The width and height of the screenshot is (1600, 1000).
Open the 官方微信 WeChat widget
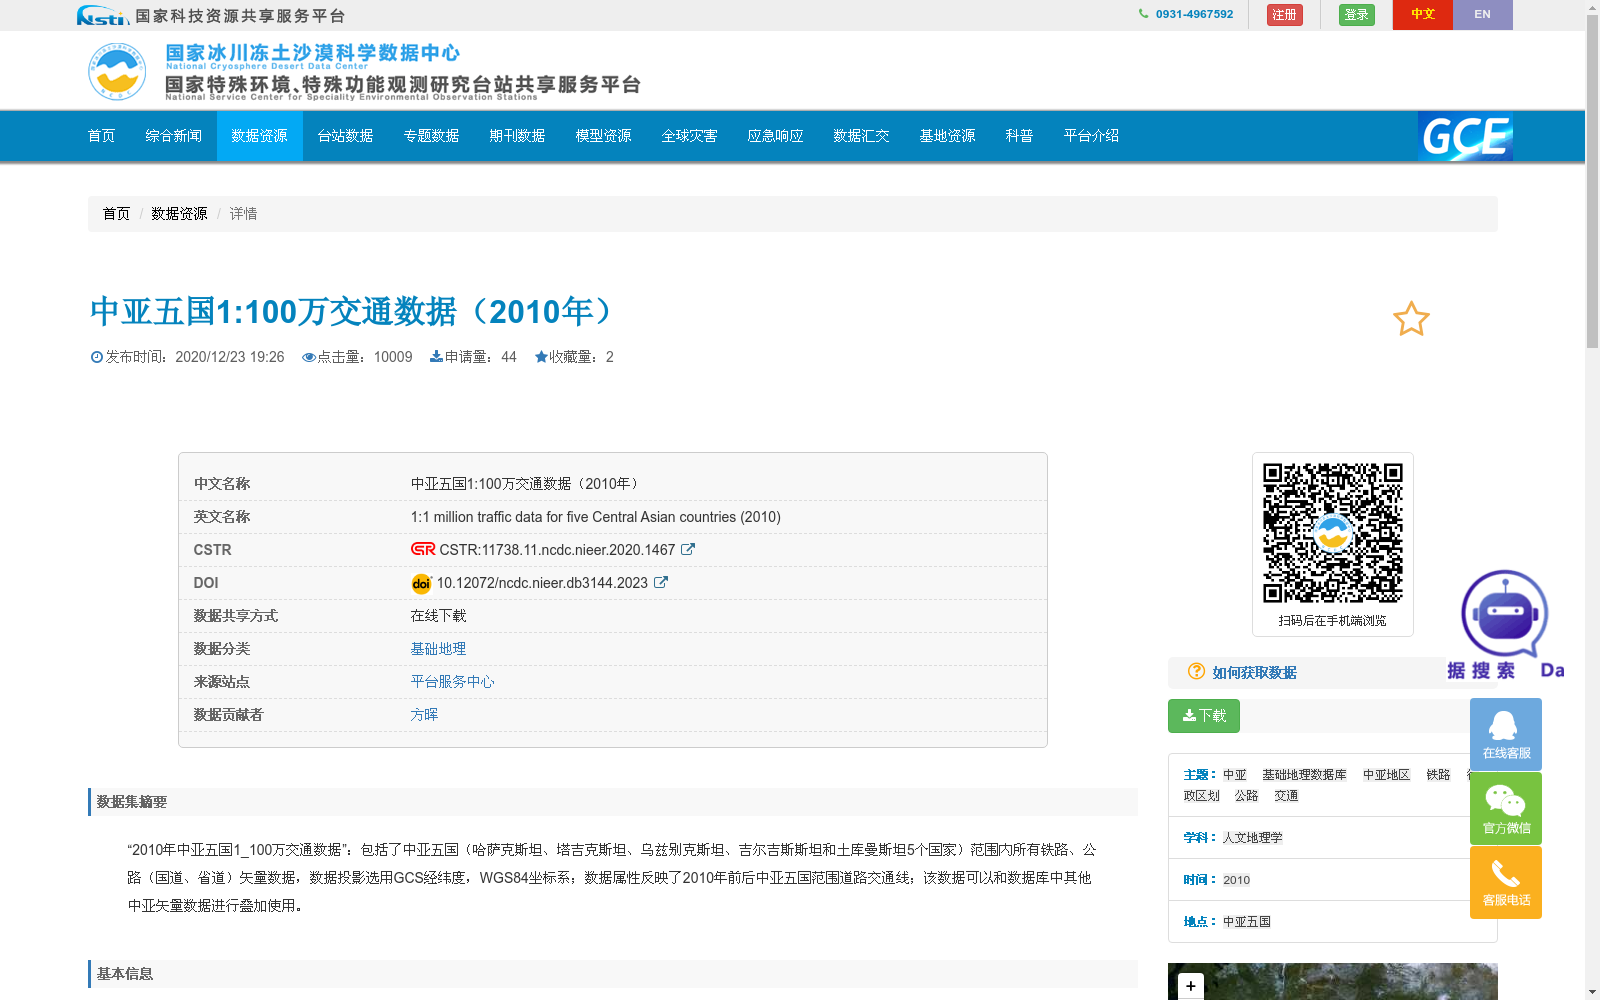click(x=1506, y=808)
